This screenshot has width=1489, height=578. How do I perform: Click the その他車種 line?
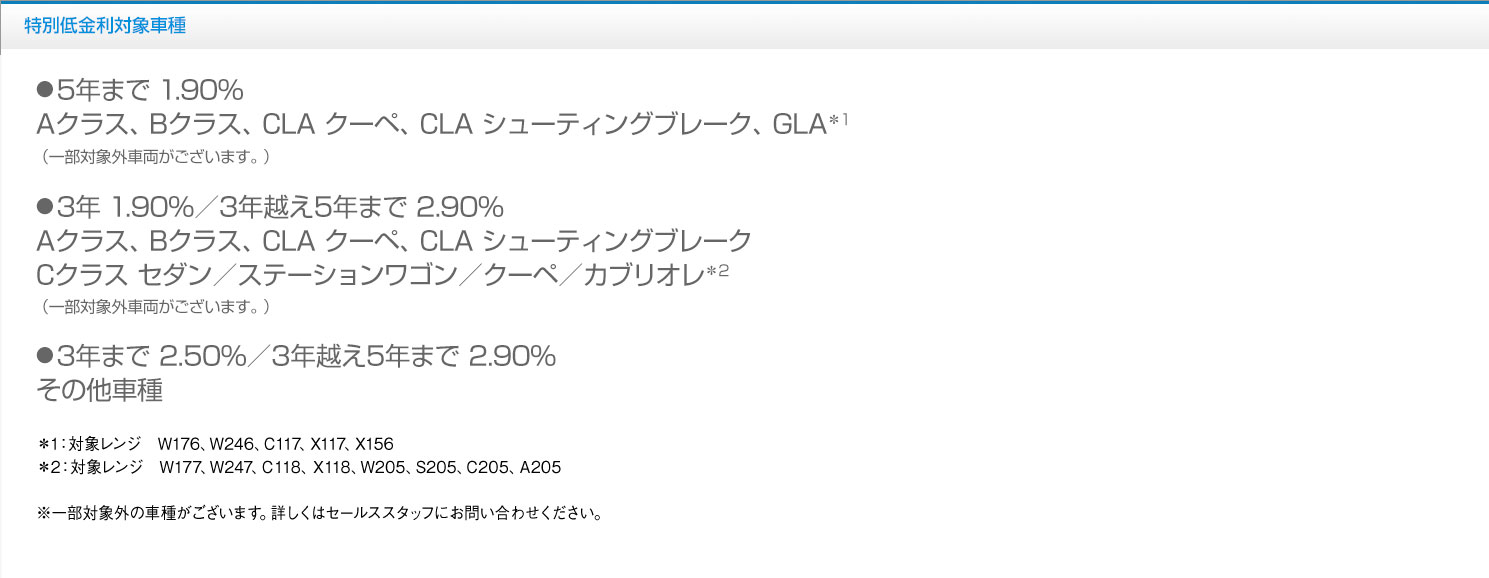click(x=99, y=391)
